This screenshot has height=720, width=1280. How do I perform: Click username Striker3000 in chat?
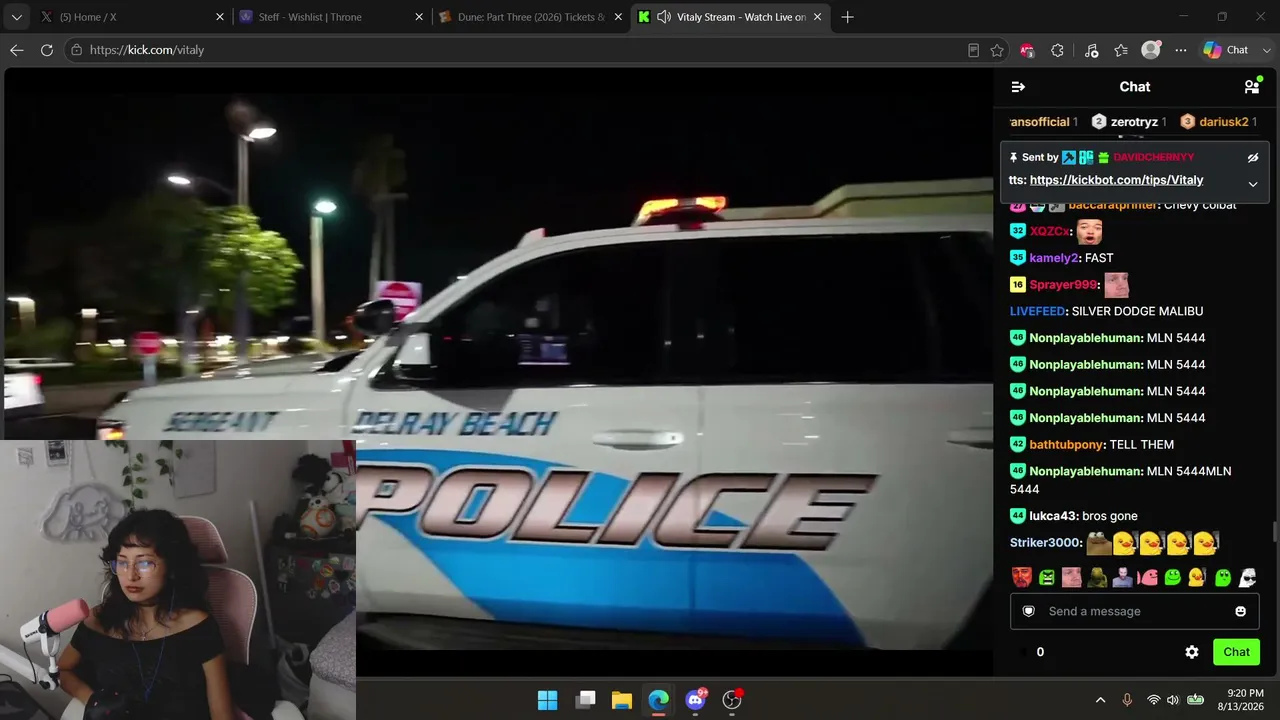[x=1045, y=543]
